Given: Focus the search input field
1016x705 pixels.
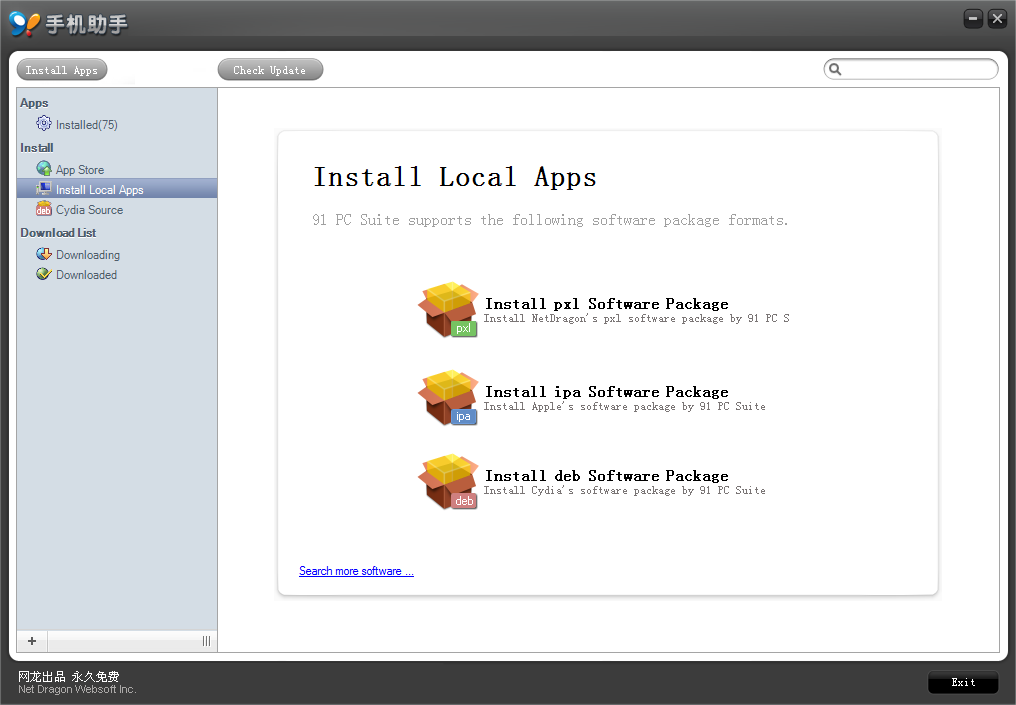Looking at the screenshot, I should pyautogui.click(x=911, y=69).
